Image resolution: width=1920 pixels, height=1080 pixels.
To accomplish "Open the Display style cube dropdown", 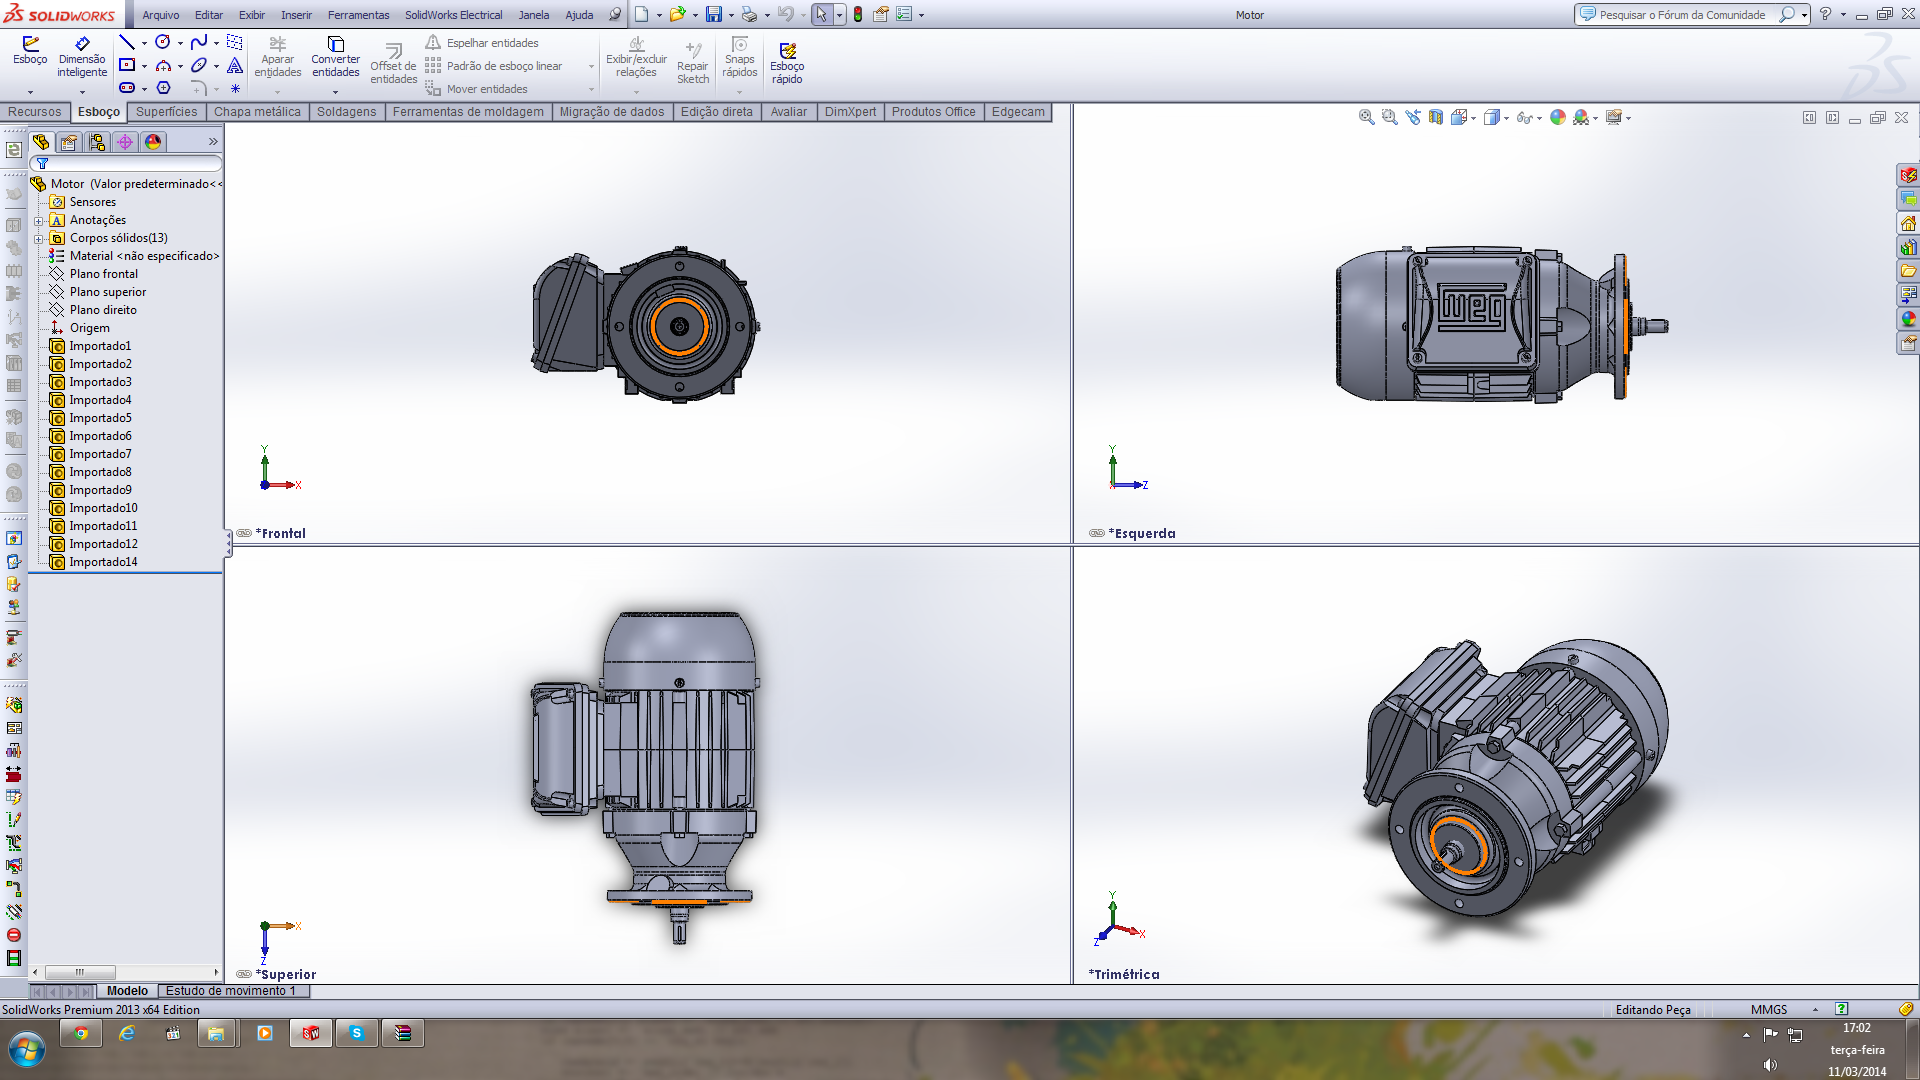I will pyautogui.click(x=1506, y=118).
